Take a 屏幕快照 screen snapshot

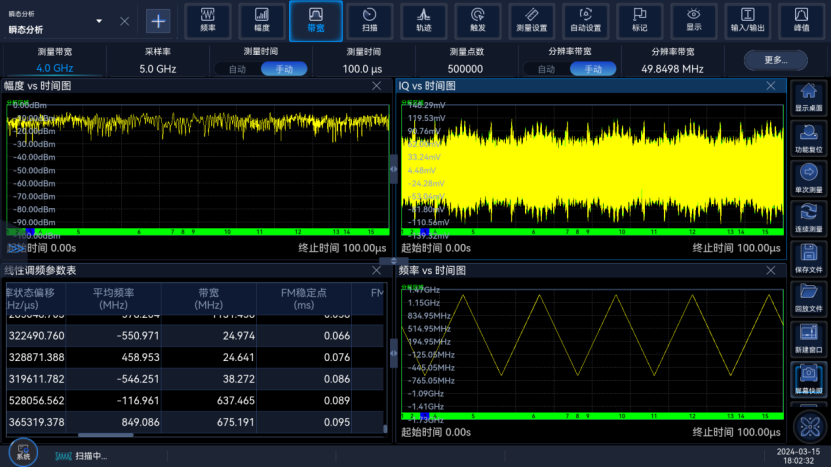pos(809,380)
